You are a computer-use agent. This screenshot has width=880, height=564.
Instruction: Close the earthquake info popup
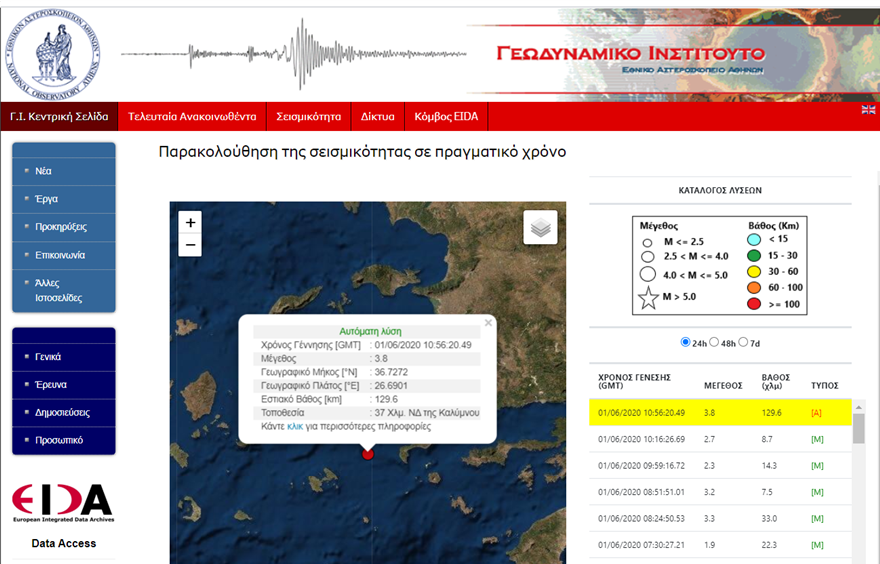pos(488,323)
